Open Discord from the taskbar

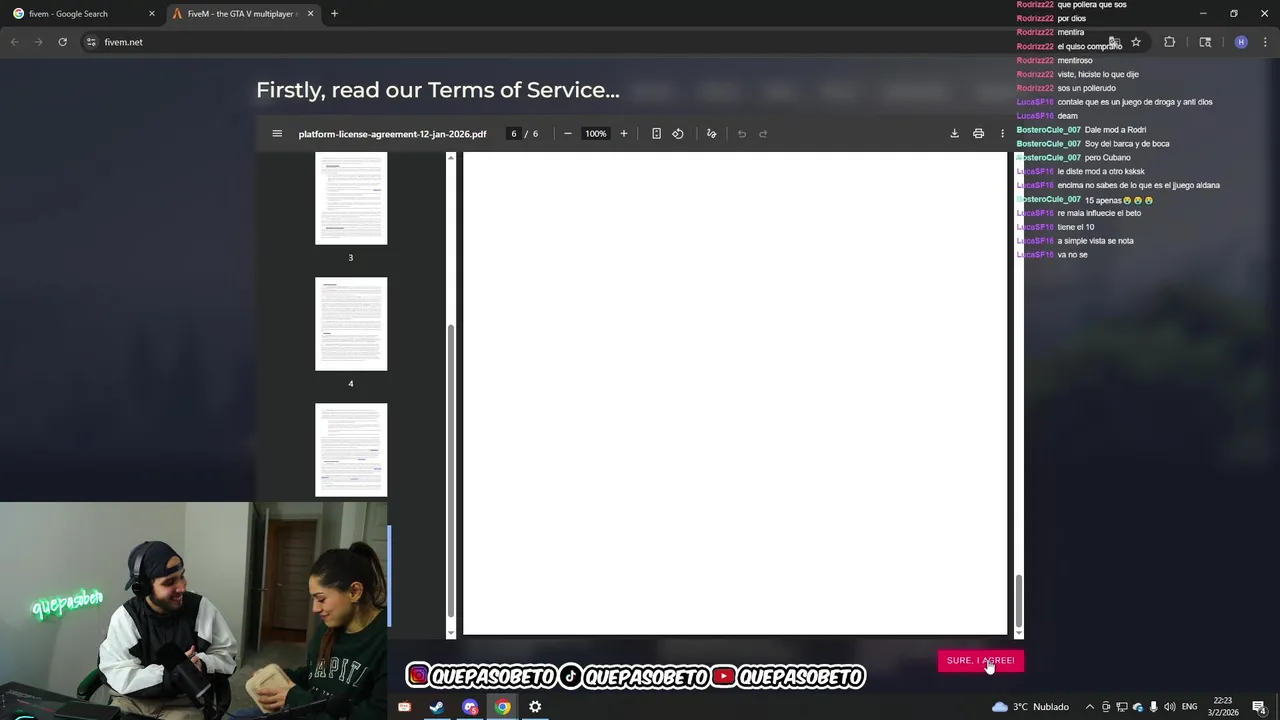coord(470,707)
